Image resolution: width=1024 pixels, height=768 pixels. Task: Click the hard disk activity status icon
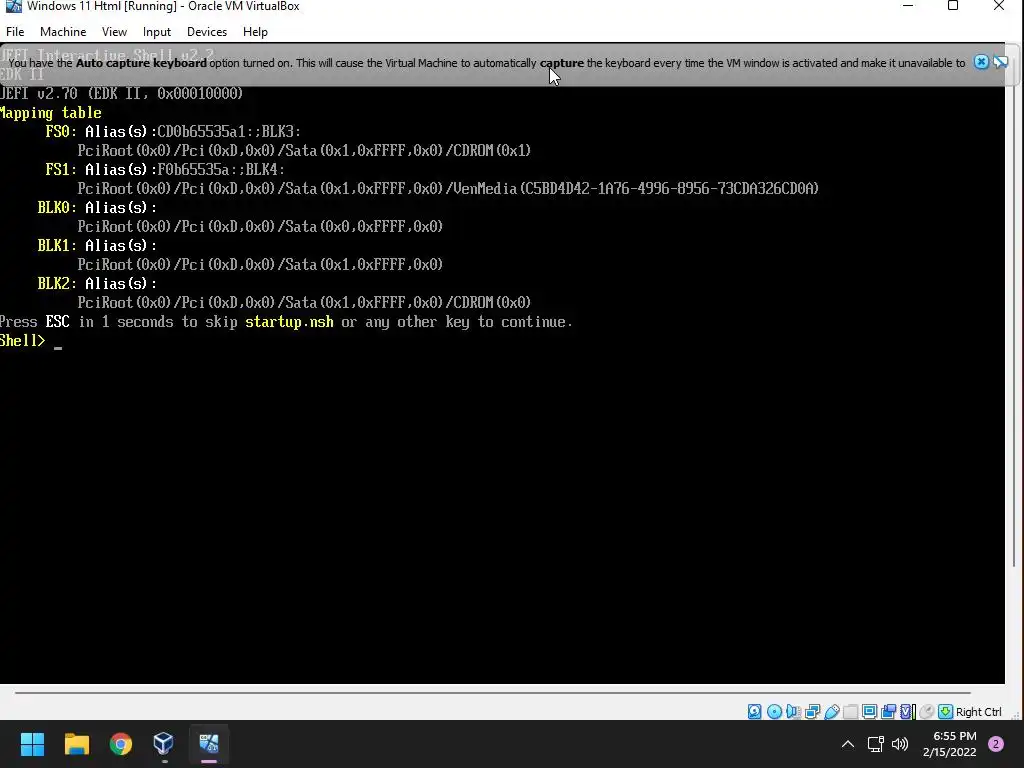[x=754, y=711]
